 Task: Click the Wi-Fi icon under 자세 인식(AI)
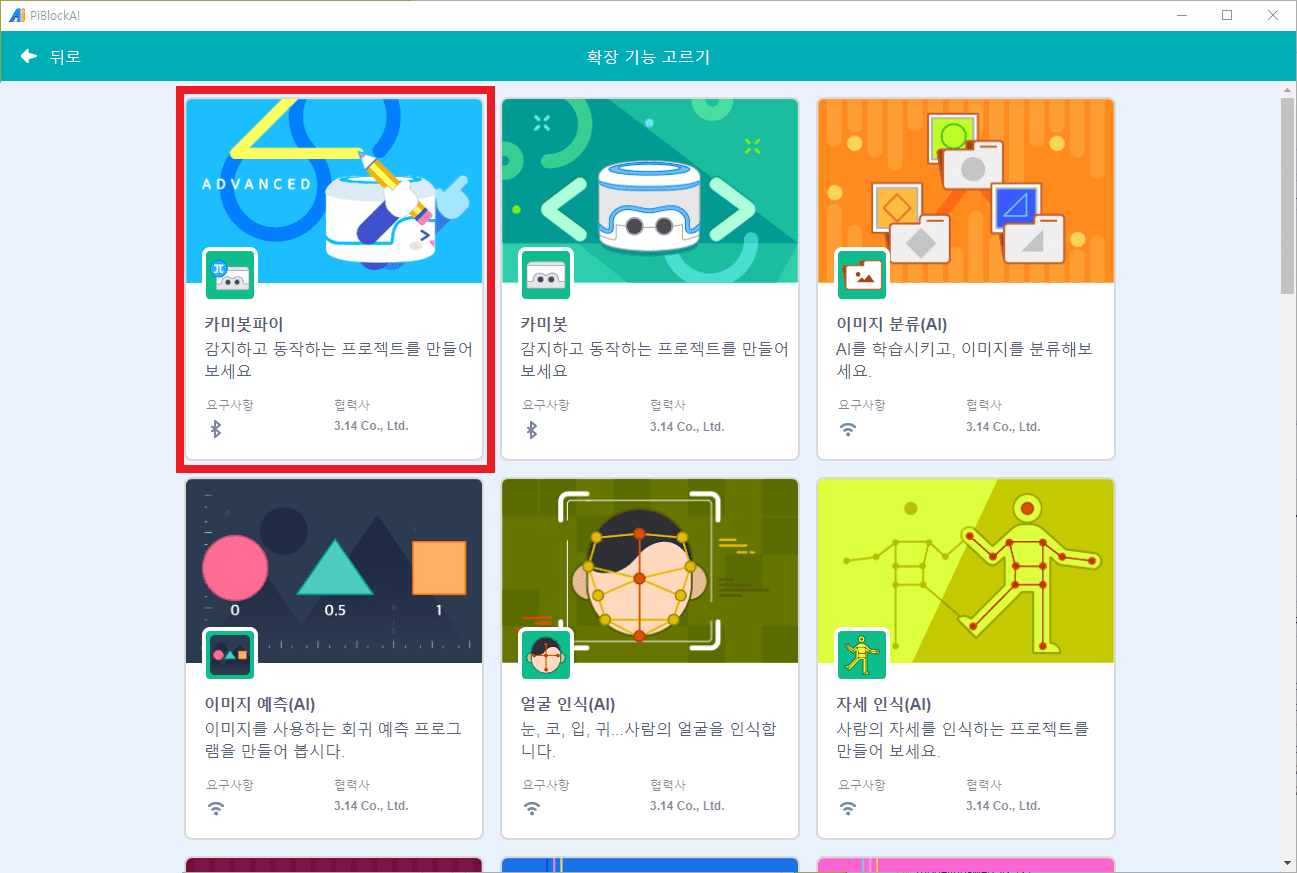[x=848, y=809]
